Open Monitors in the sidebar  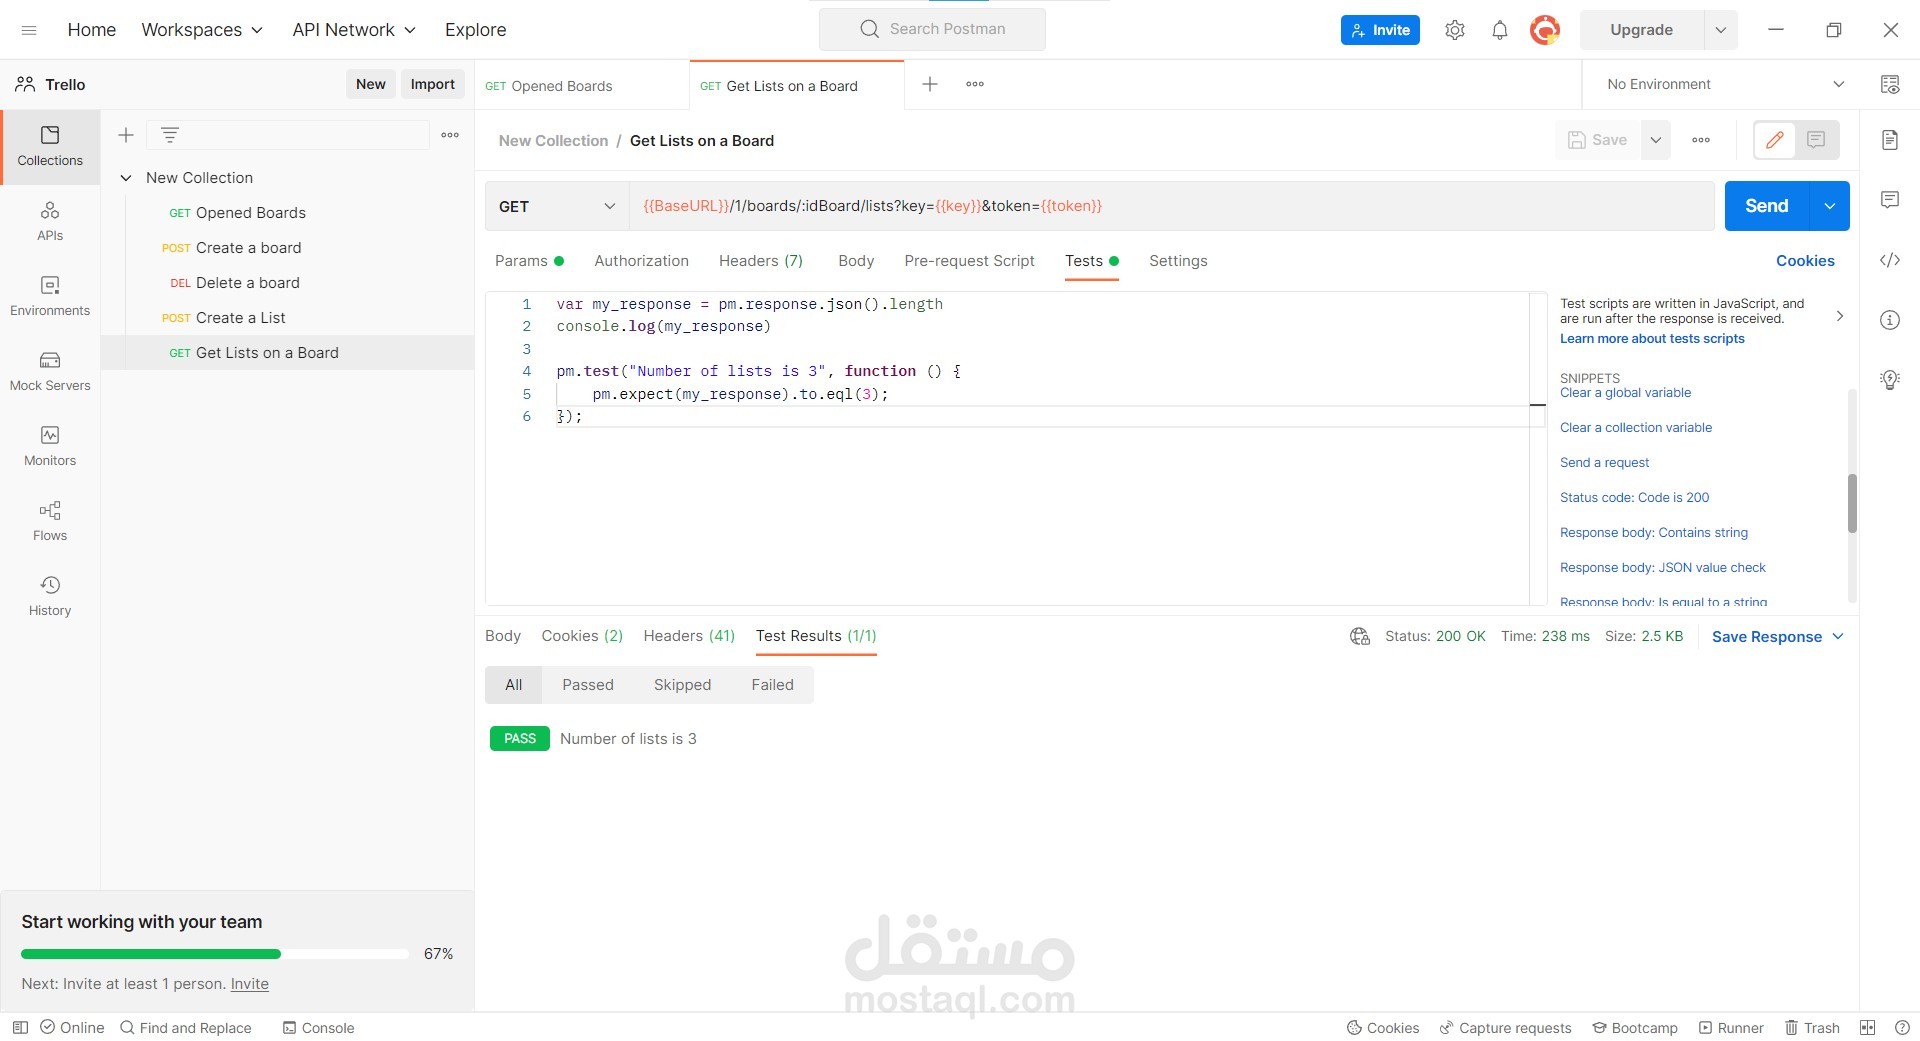pyautogui.click(x=50, y=446)
